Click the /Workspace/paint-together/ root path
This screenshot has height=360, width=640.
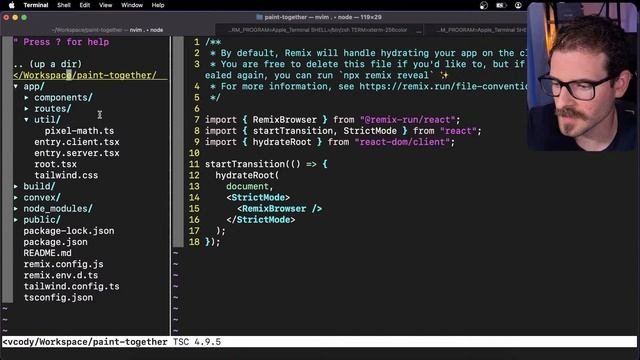84,76
